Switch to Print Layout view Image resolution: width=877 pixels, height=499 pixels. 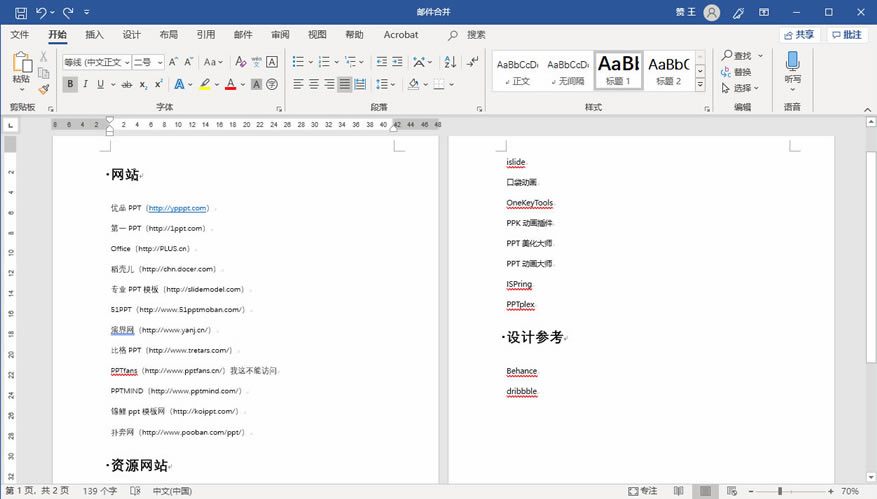coord(705,491)
